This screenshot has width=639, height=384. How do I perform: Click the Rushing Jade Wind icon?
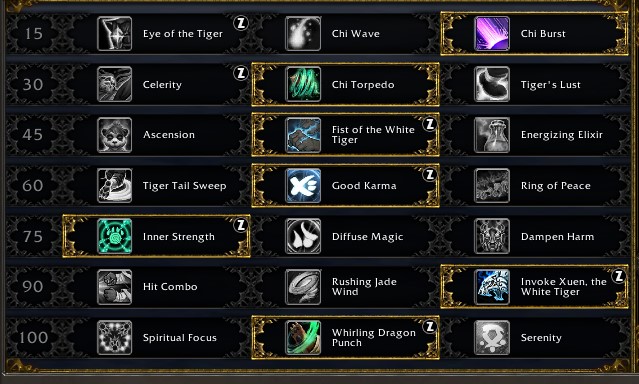(x=303, y=287)
